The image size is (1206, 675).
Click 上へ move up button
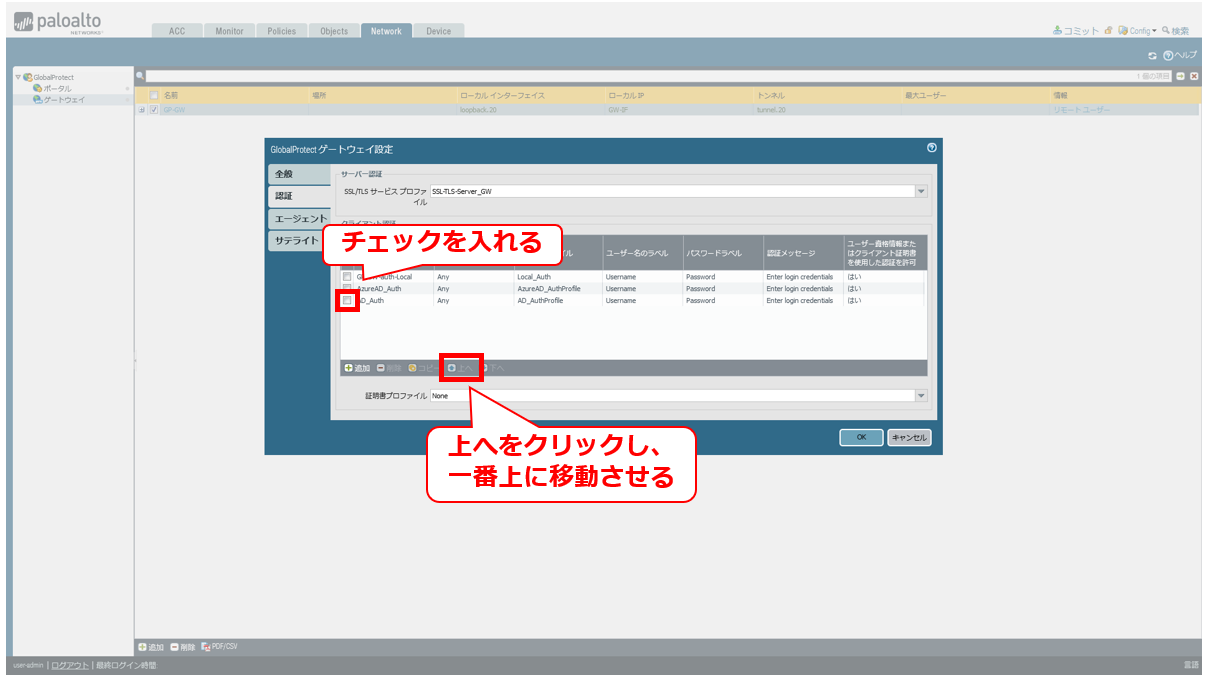(460, 368)
